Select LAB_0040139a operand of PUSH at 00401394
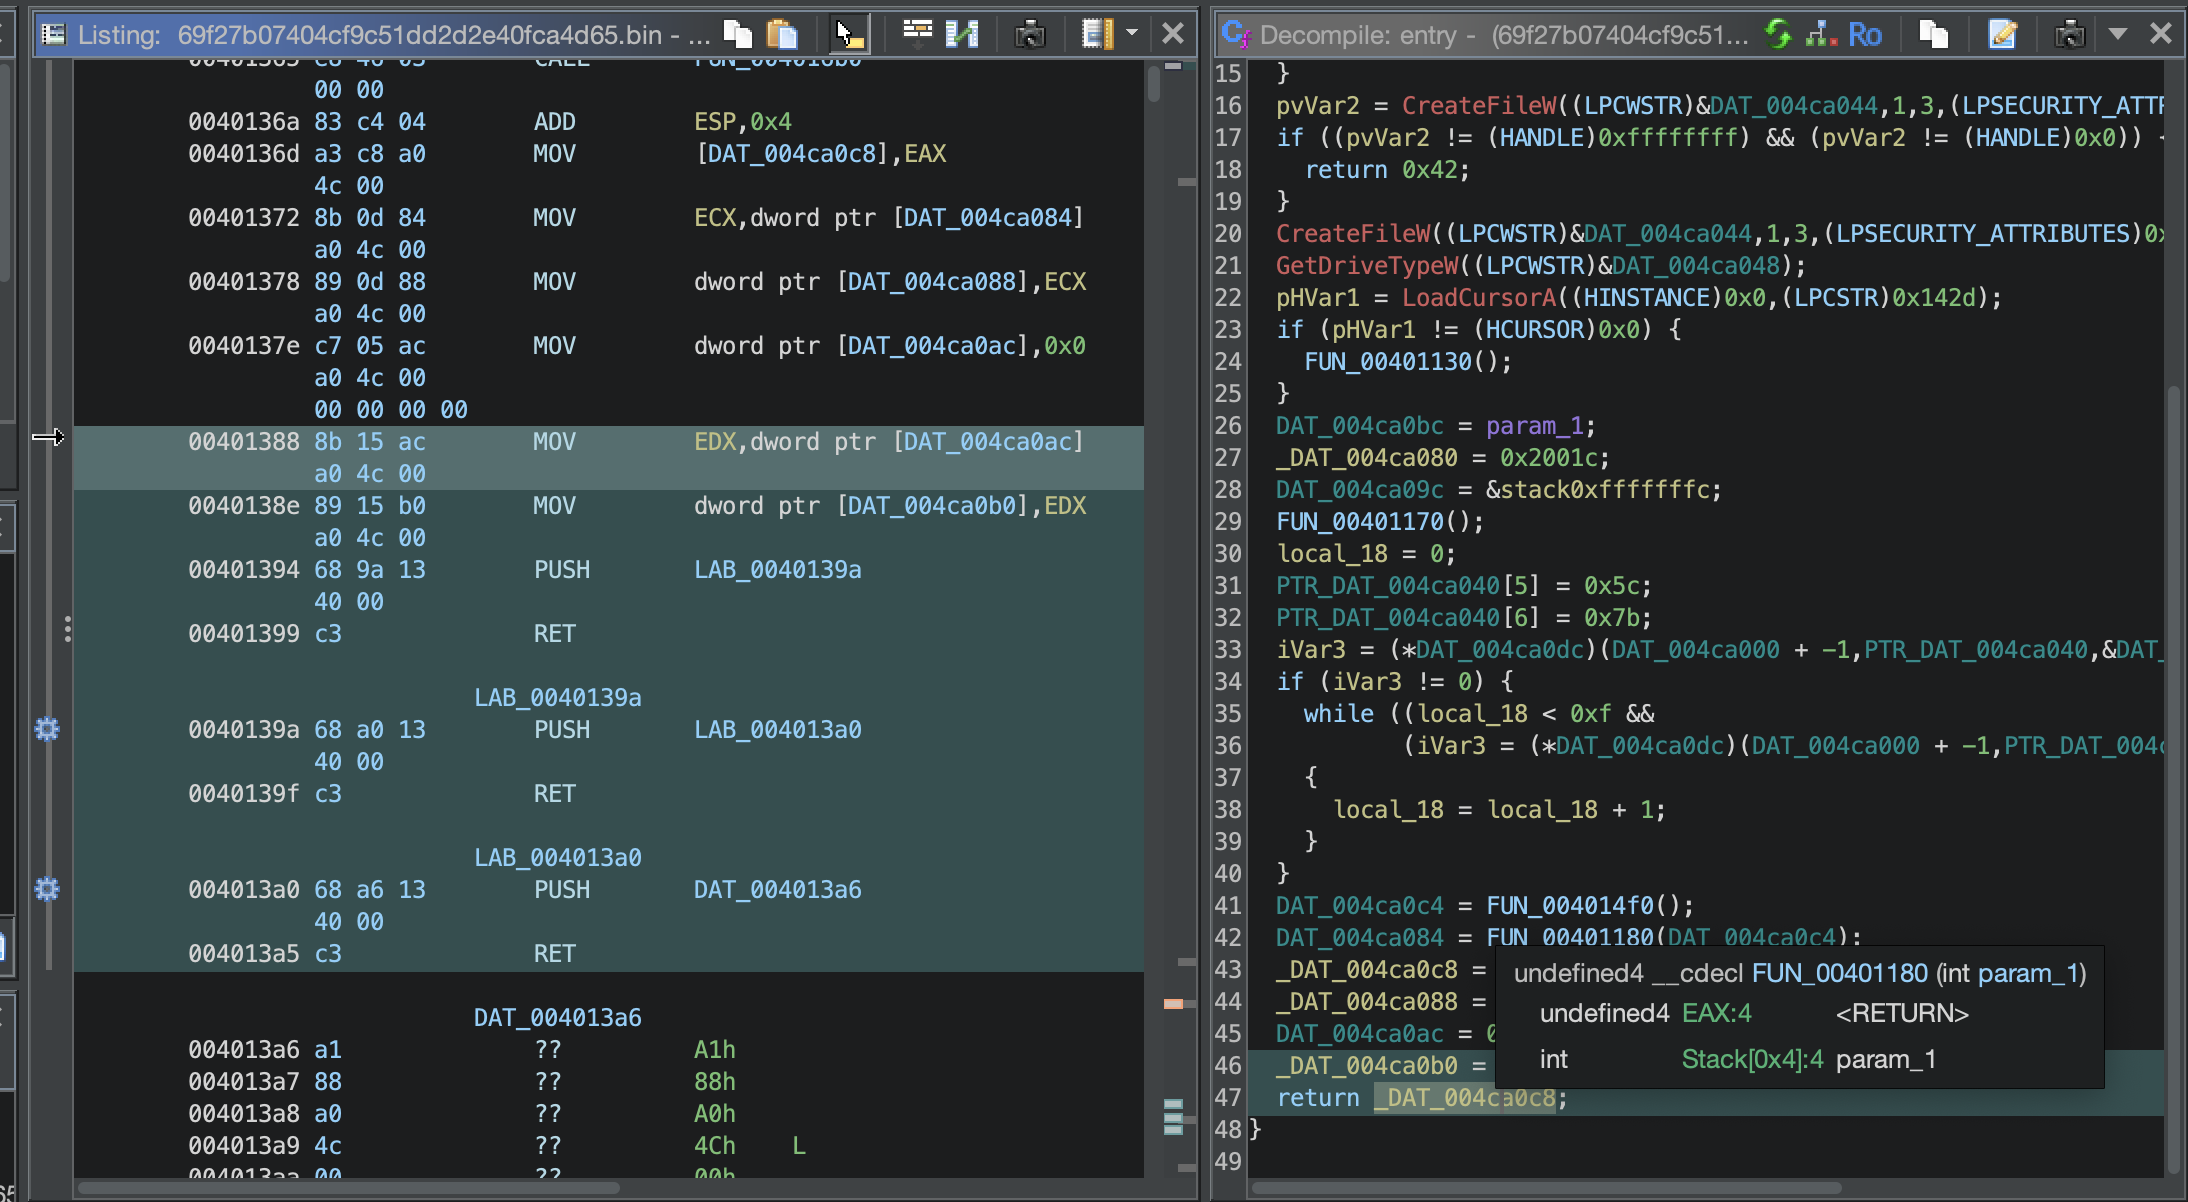This screenshot has height=1202, width=2188. click(777, 569)
